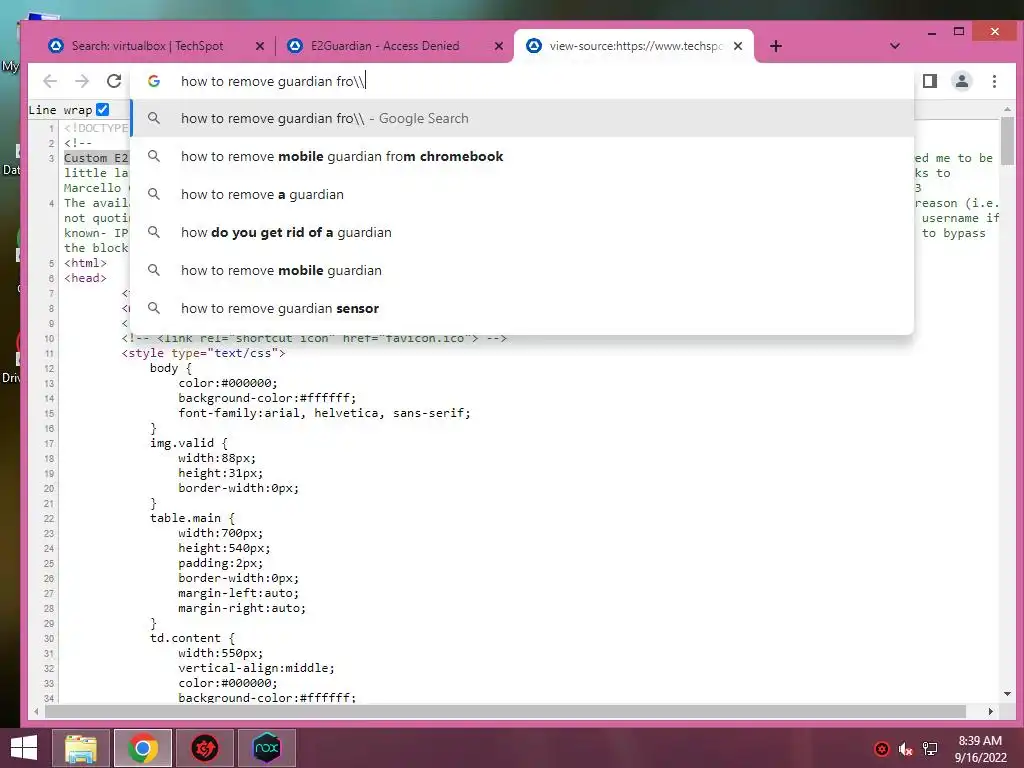Open the Chrome three-dot menu
The image size is (1024, 768).
(x=994, y=81)
